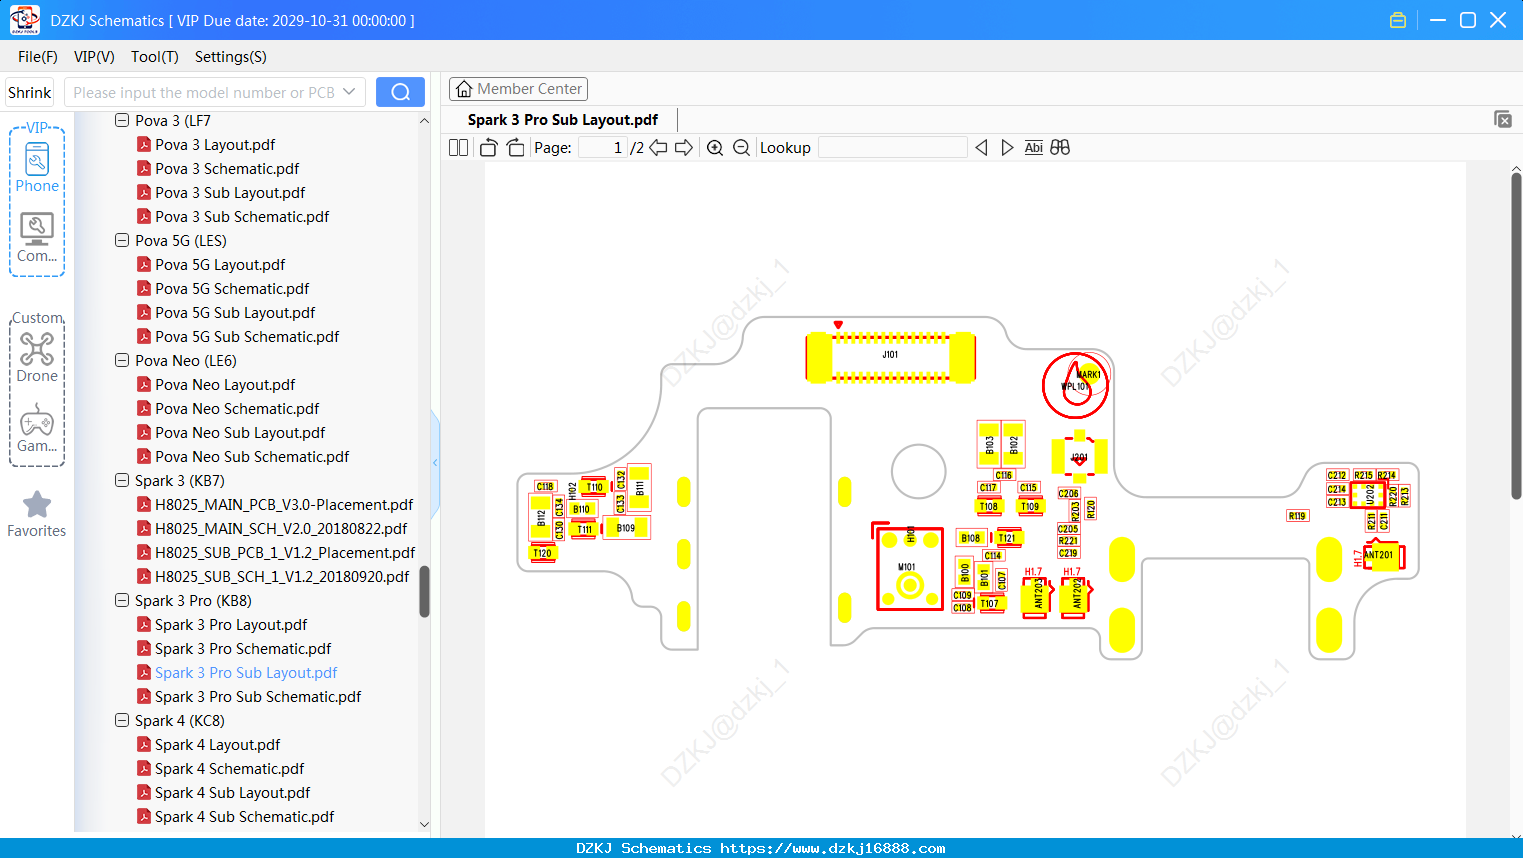This screenshot has height=858, width=1523.
Task: Collapse the Spark 4 (KC8) folder
Action: (x=122, y=721)
